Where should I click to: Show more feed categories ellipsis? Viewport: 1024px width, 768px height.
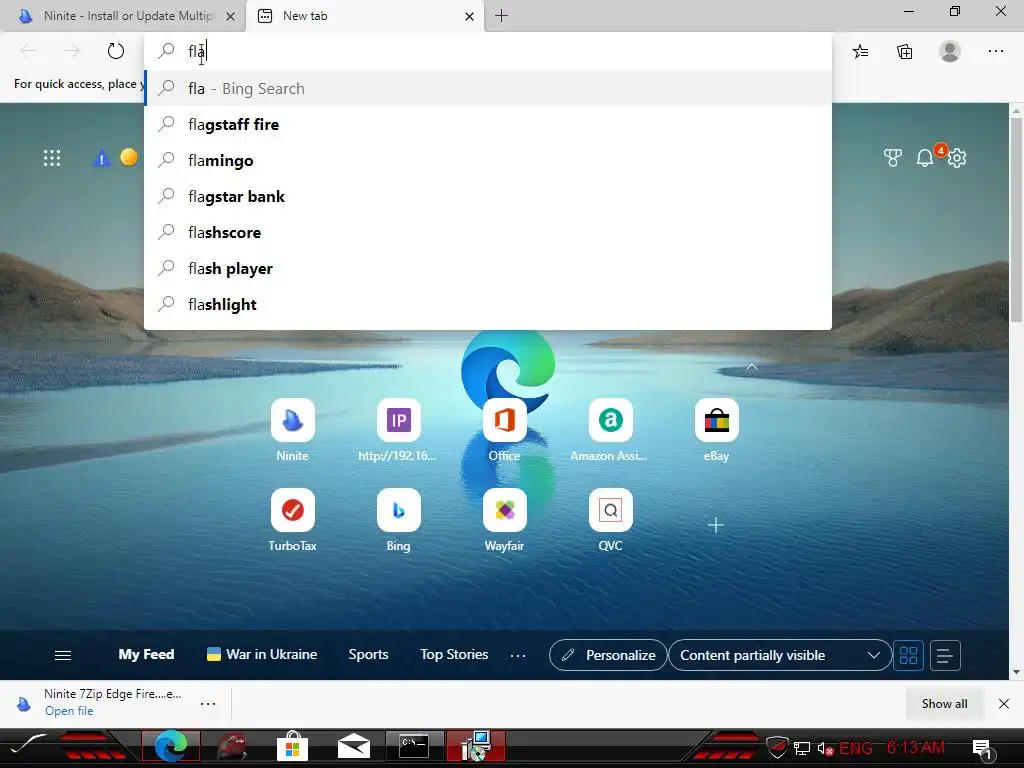(x=518, y=655)
